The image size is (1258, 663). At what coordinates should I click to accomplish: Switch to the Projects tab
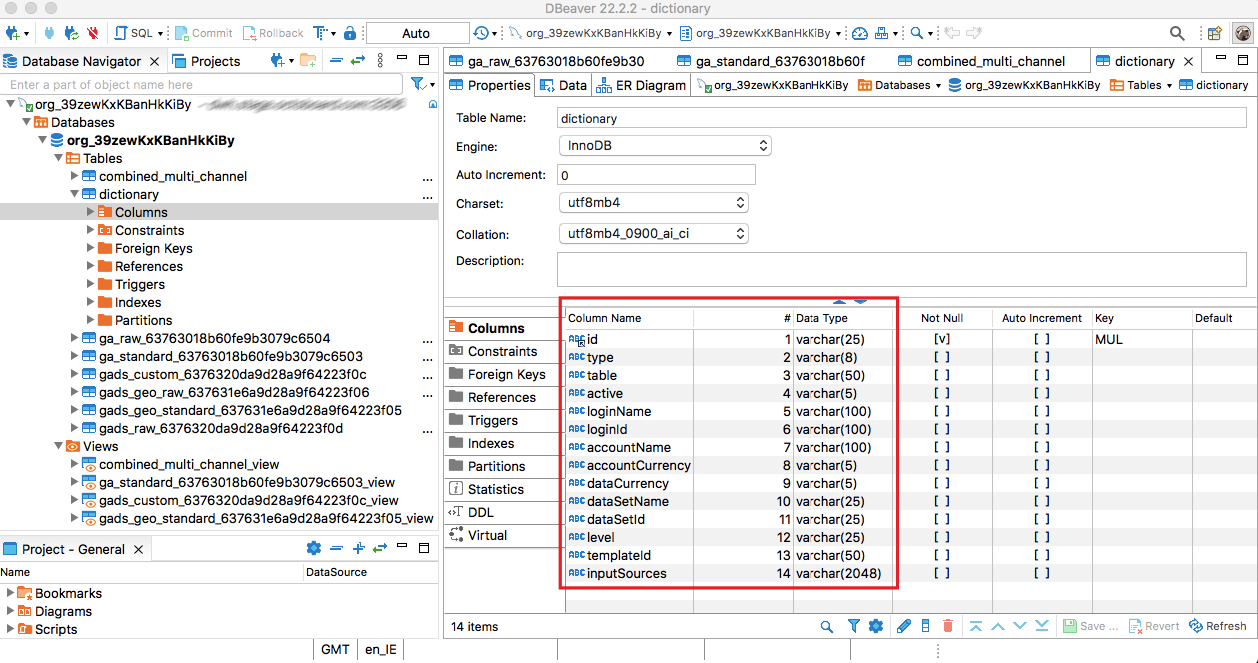click(207, 61)
